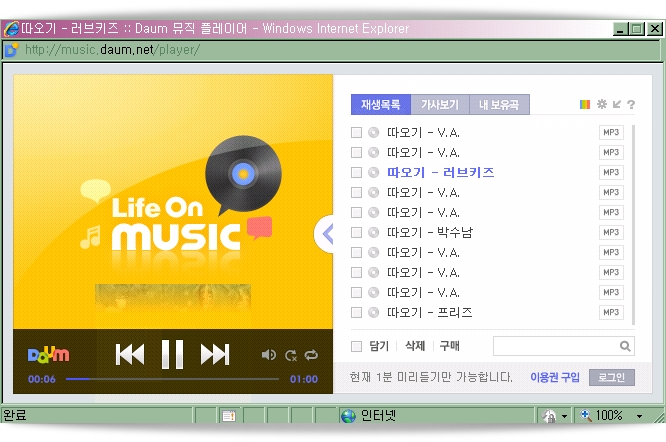Viewport: 666px width, 442px height.
Task: Open the 내 보유곡 tab
Action: pos(500,104)
